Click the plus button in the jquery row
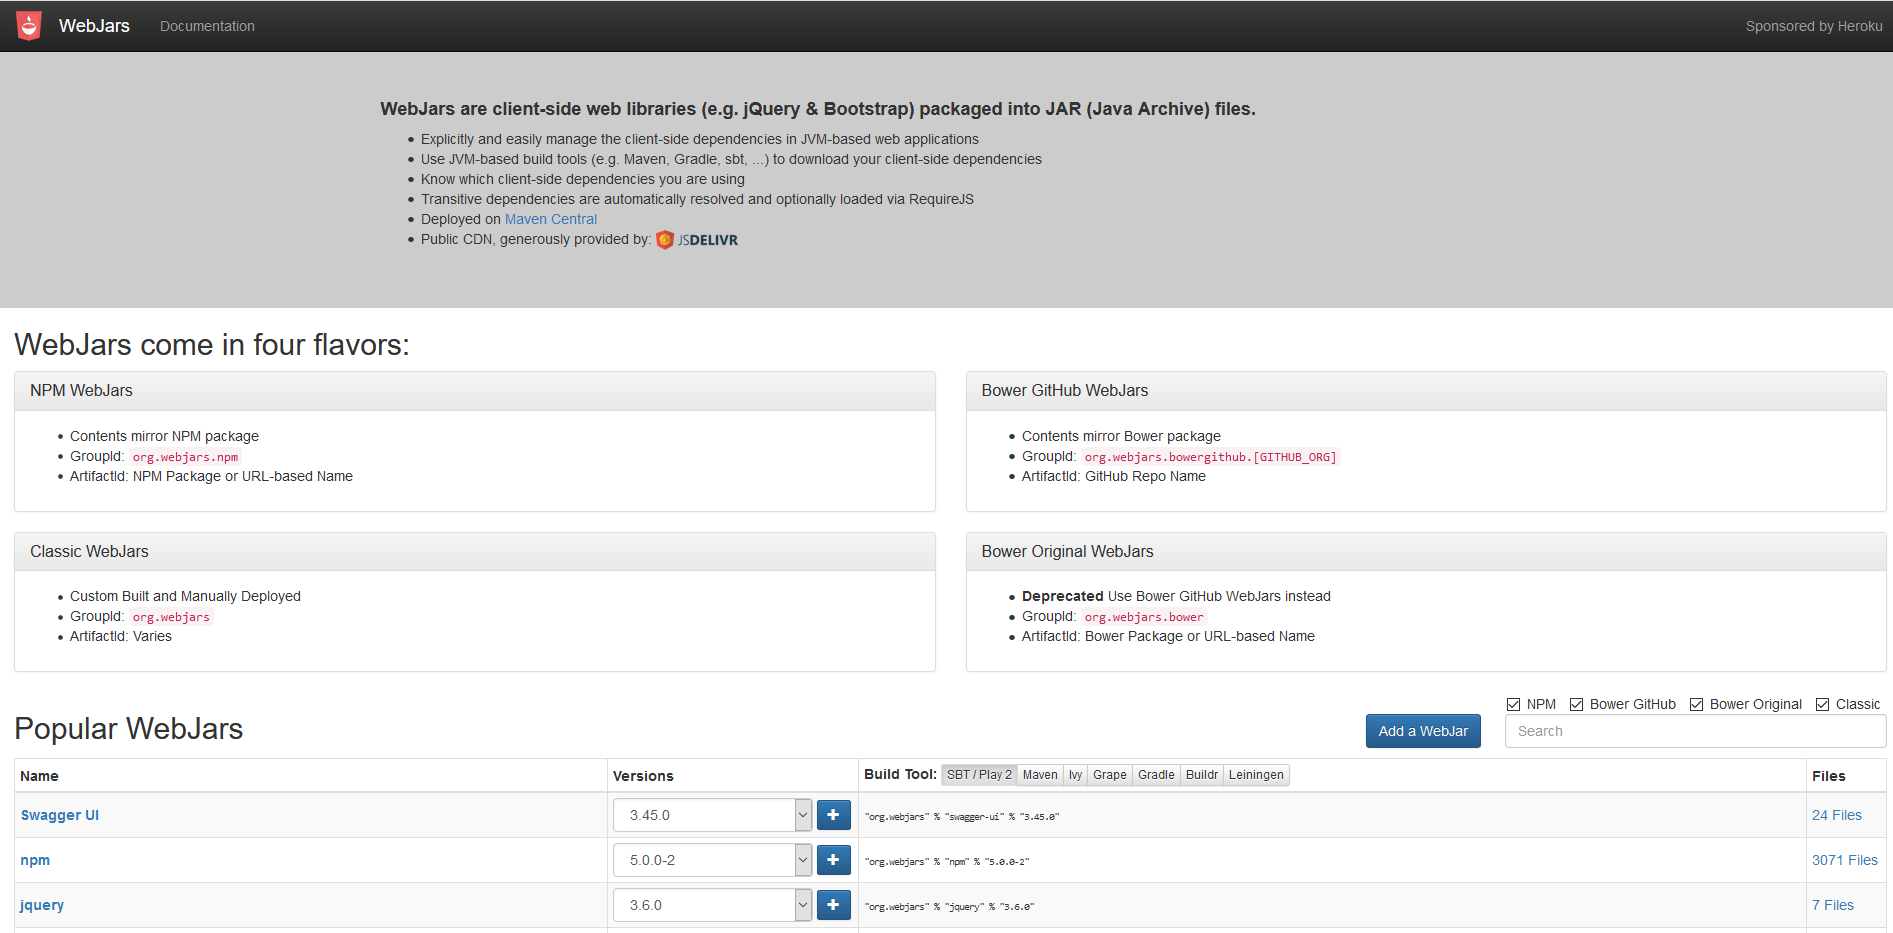Viewport: 1893px width, 933px height. tap(833, 905)
